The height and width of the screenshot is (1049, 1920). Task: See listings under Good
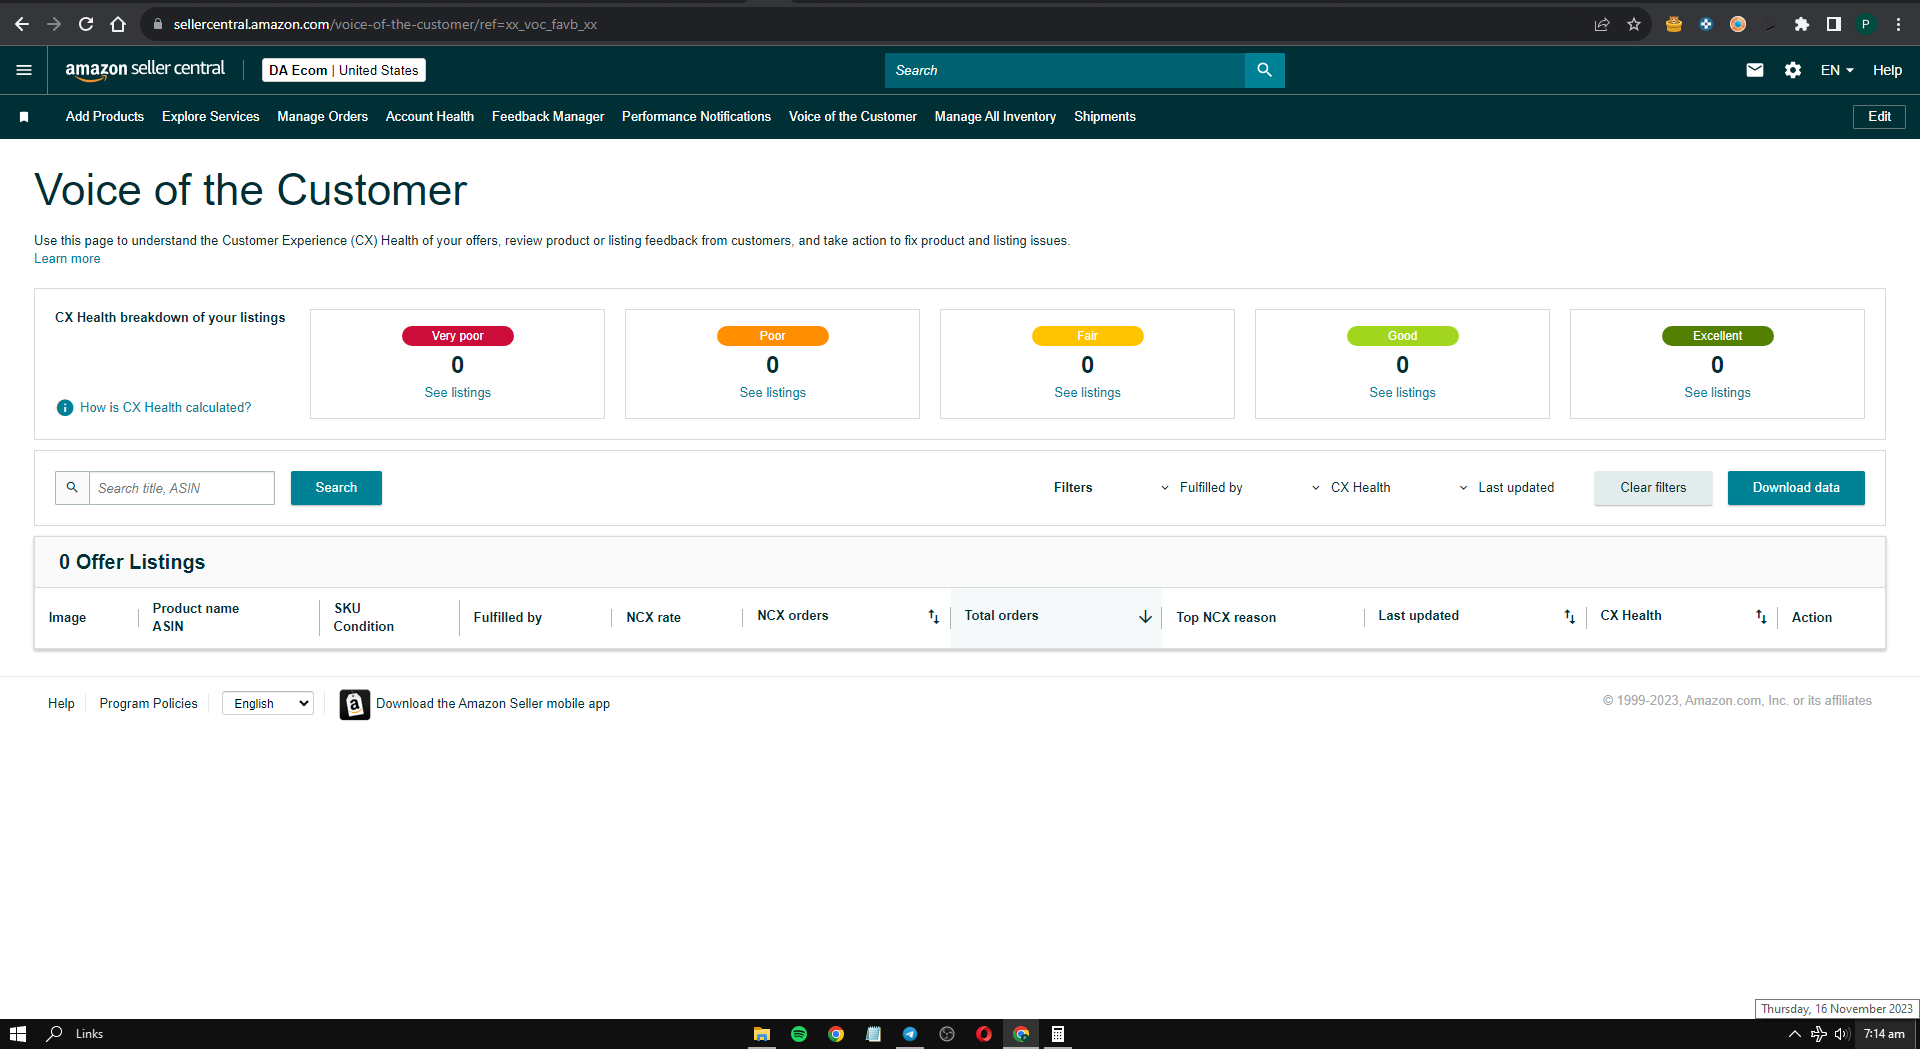coord(1403,393)
